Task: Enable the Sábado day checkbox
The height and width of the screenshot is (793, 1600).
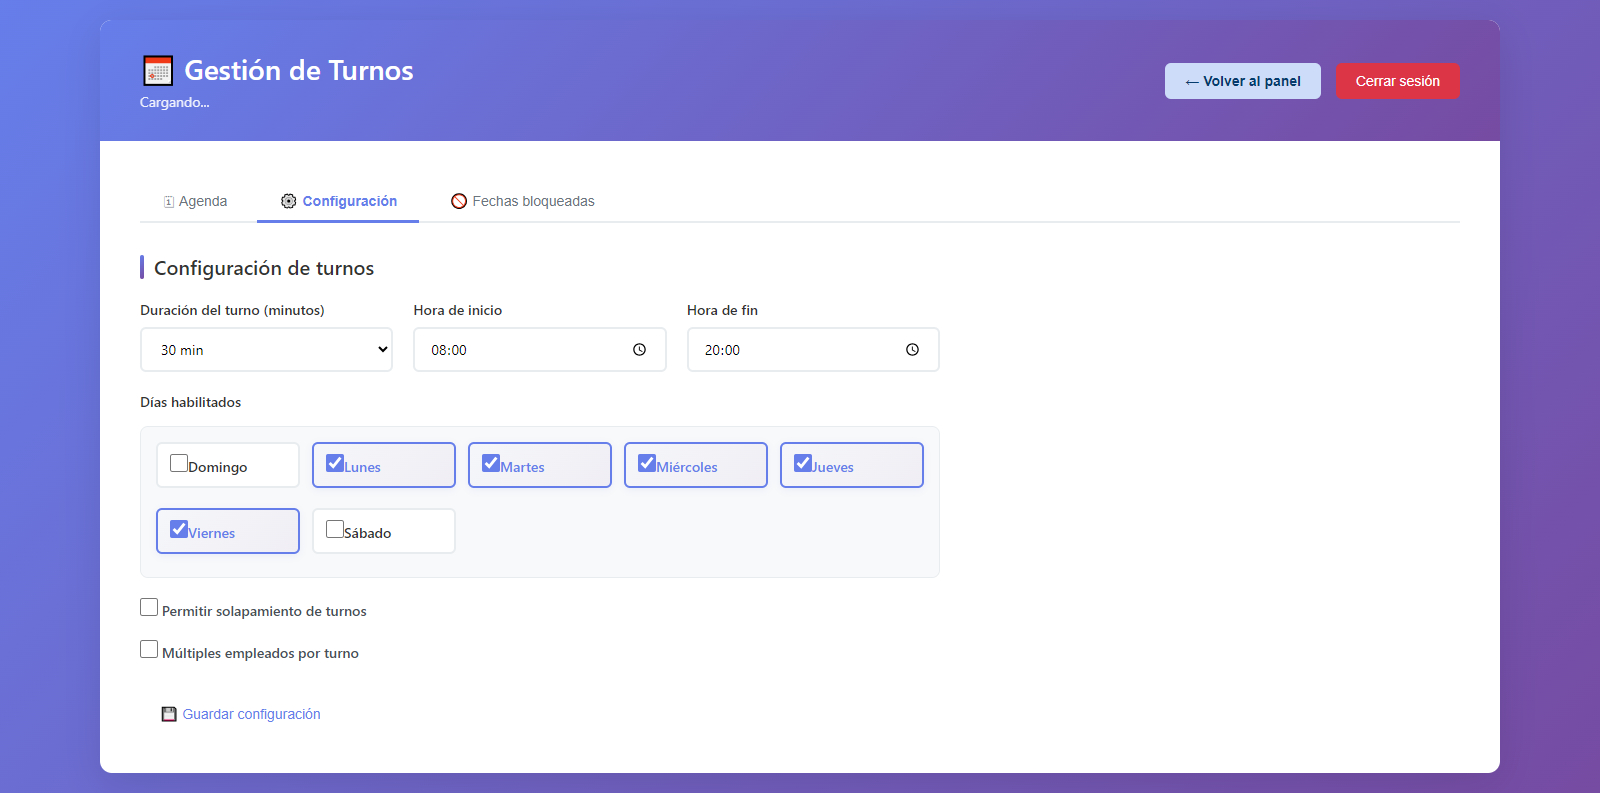Action: pyautogui.click(x=335, y=529)
